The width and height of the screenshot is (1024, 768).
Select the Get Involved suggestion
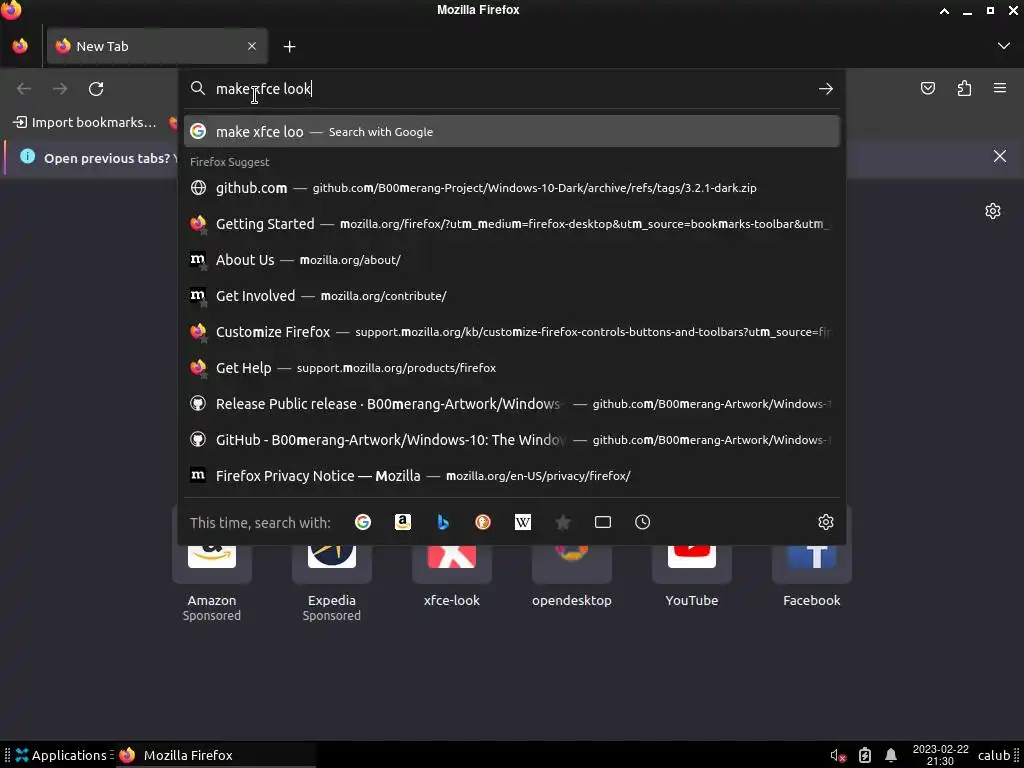(511, 296)
